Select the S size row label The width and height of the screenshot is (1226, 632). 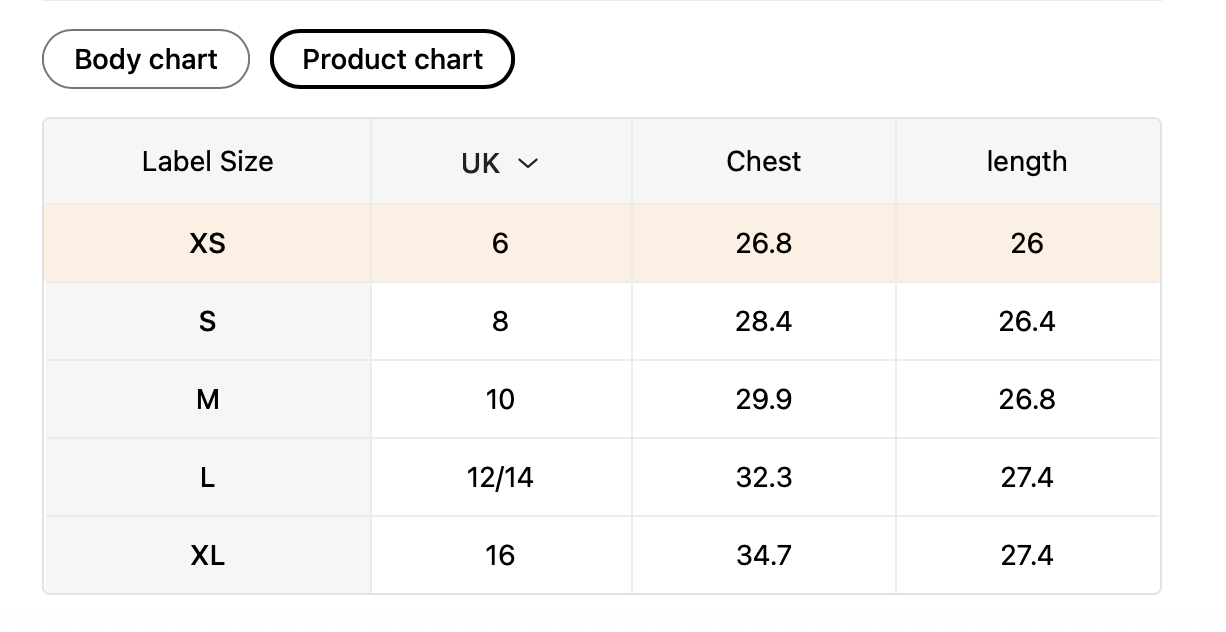[x=207, y=321]
